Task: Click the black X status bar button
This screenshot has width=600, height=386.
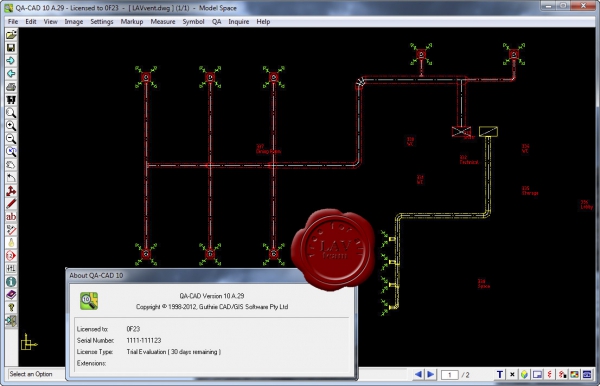Action: point(512,375)
